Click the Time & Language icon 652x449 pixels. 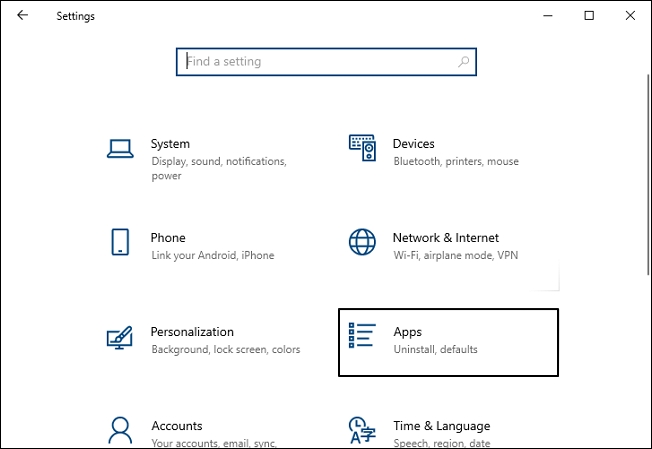pyautogui.click(x=362, y=430)
